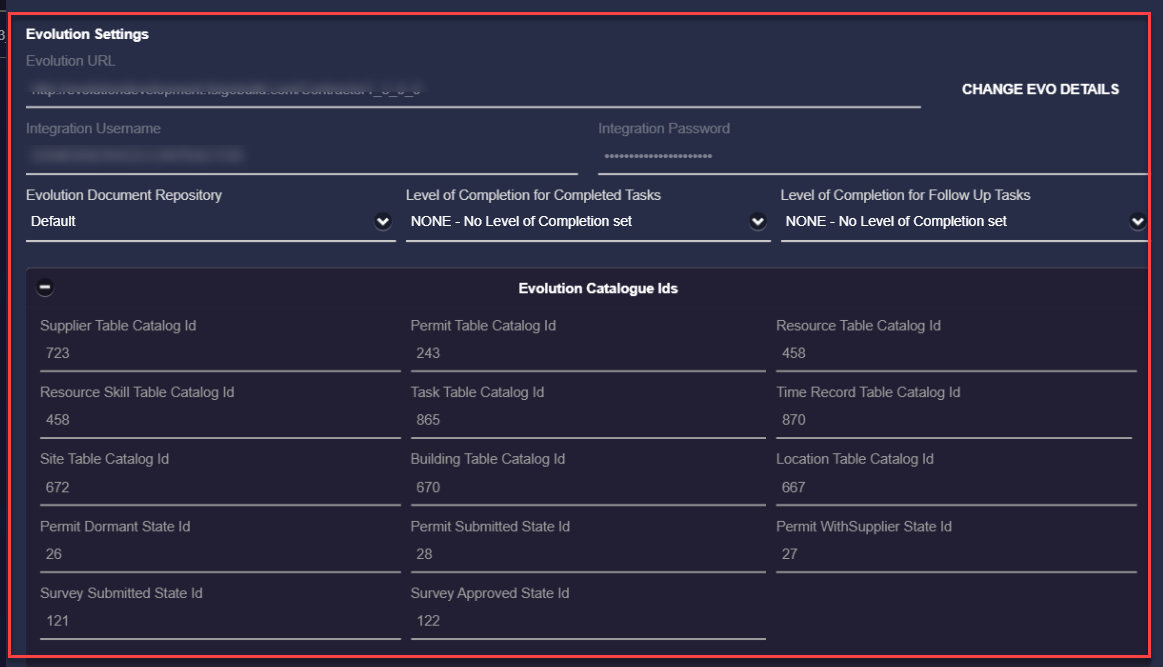
Task: Edit the Site Table Catalog Id field
Action: point(219,487)
